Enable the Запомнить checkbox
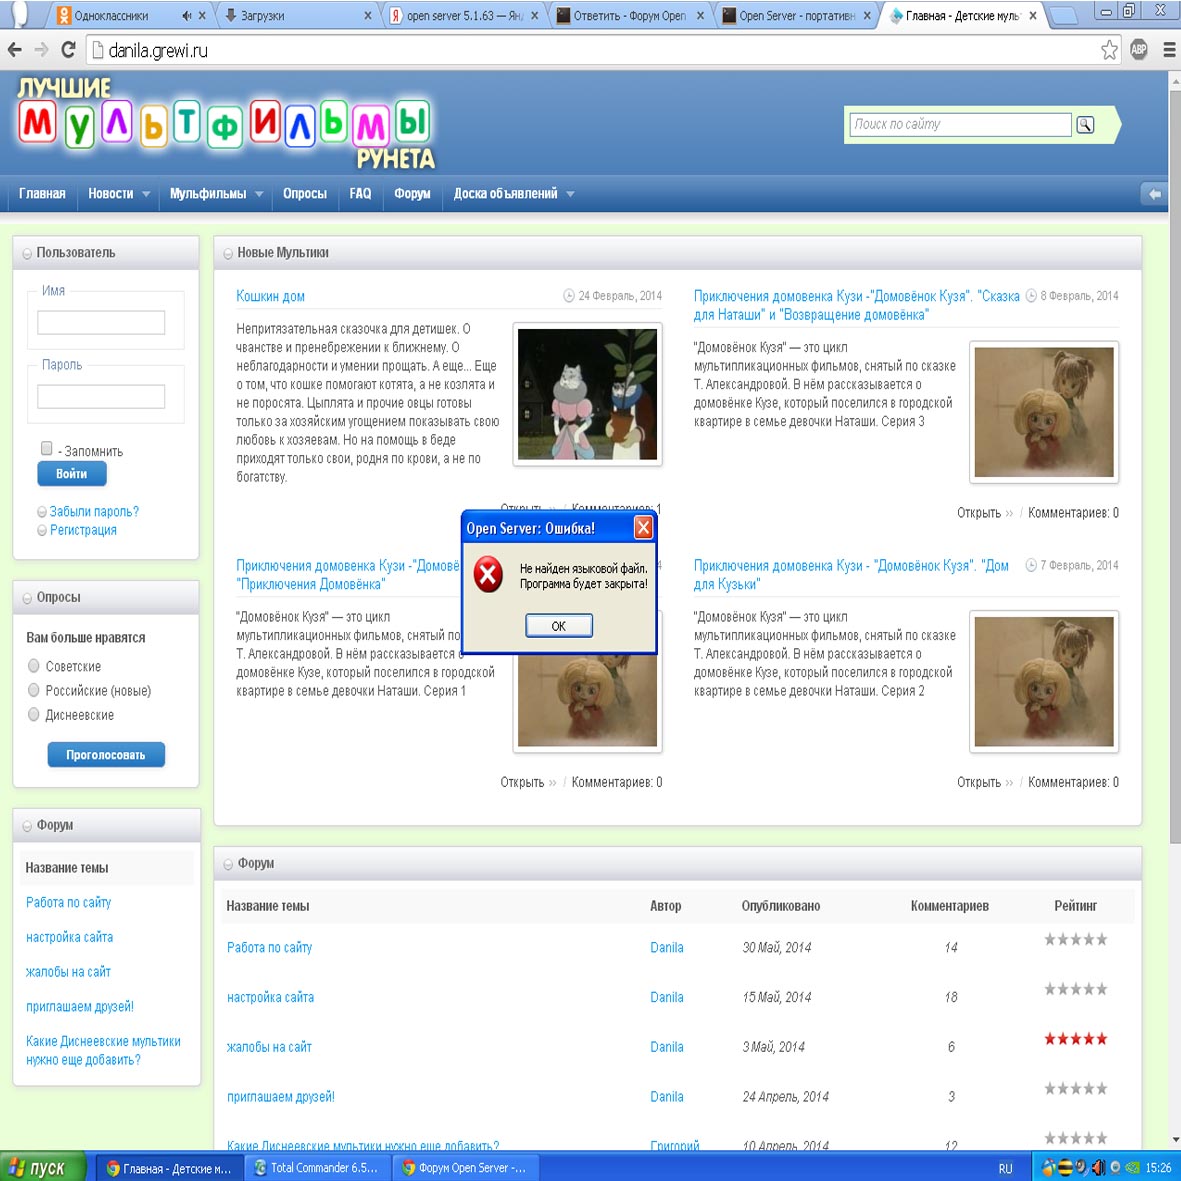 [46, 449]
